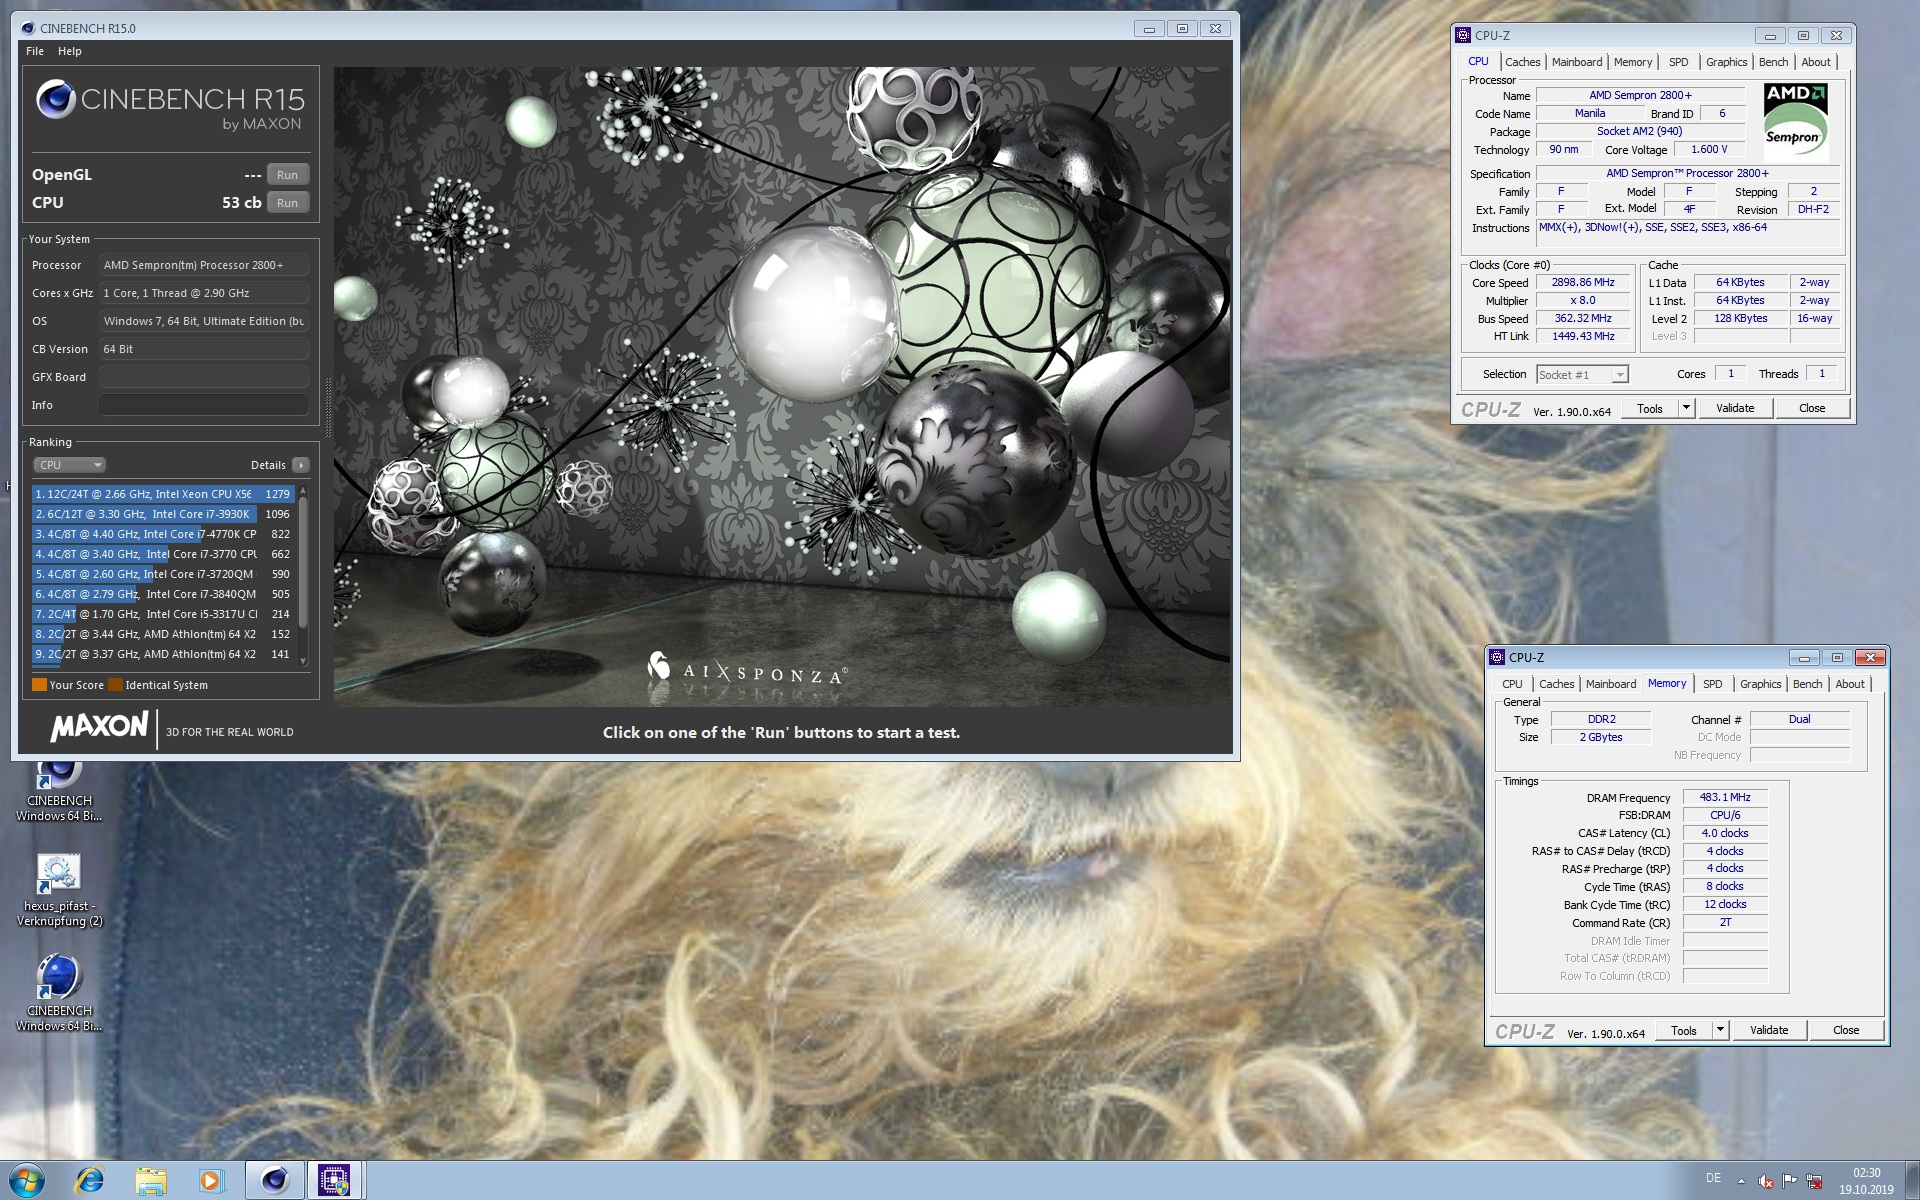Image resolution: width=1920 pixels, height=1200 pixels.
Task: Switch to SPD tab in upper CPU-Z
Action: click(1679, 62)
